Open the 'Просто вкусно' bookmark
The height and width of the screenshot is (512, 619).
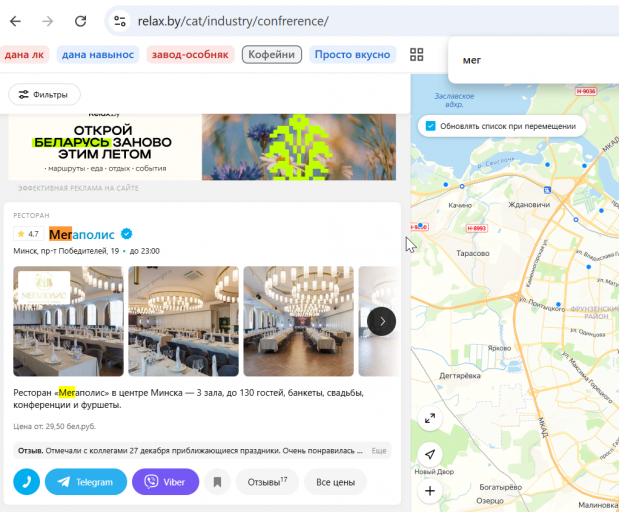pos(352,54)
